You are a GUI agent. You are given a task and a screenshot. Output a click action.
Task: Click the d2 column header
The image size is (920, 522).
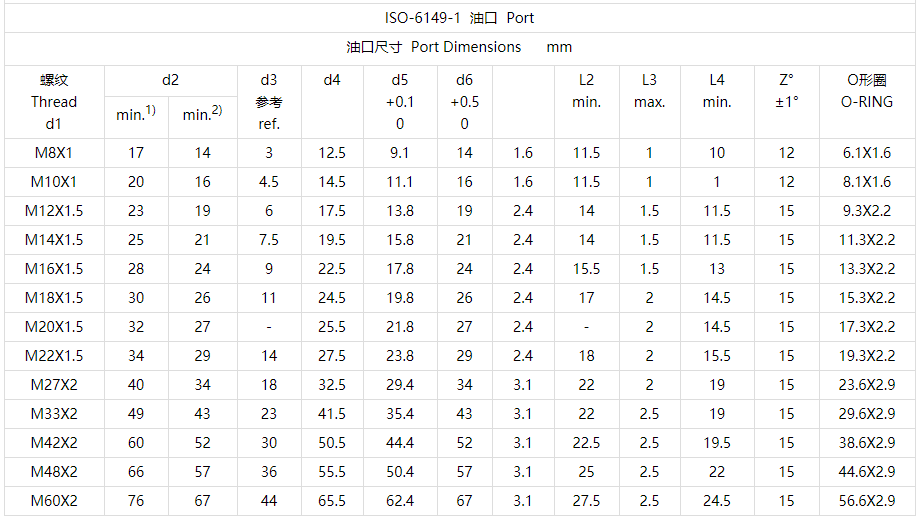170,80
